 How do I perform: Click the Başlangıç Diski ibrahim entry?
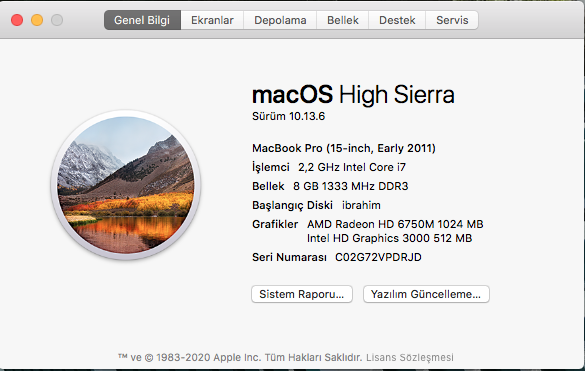click(316, 206)
